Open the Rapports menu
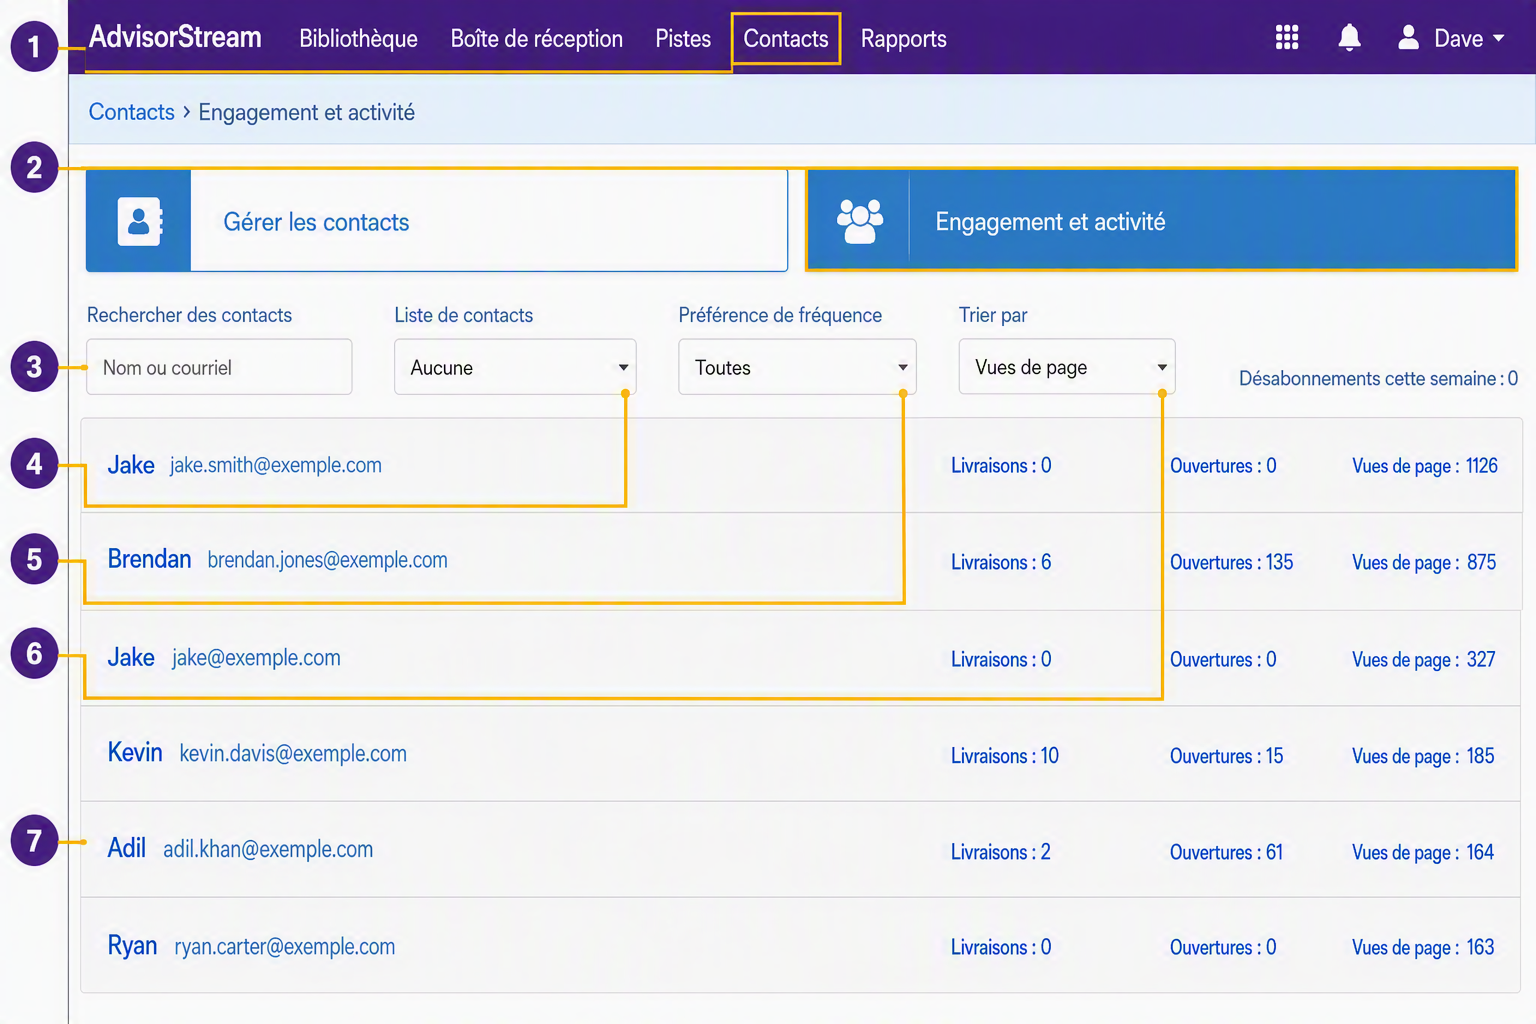 pos(903,39)
